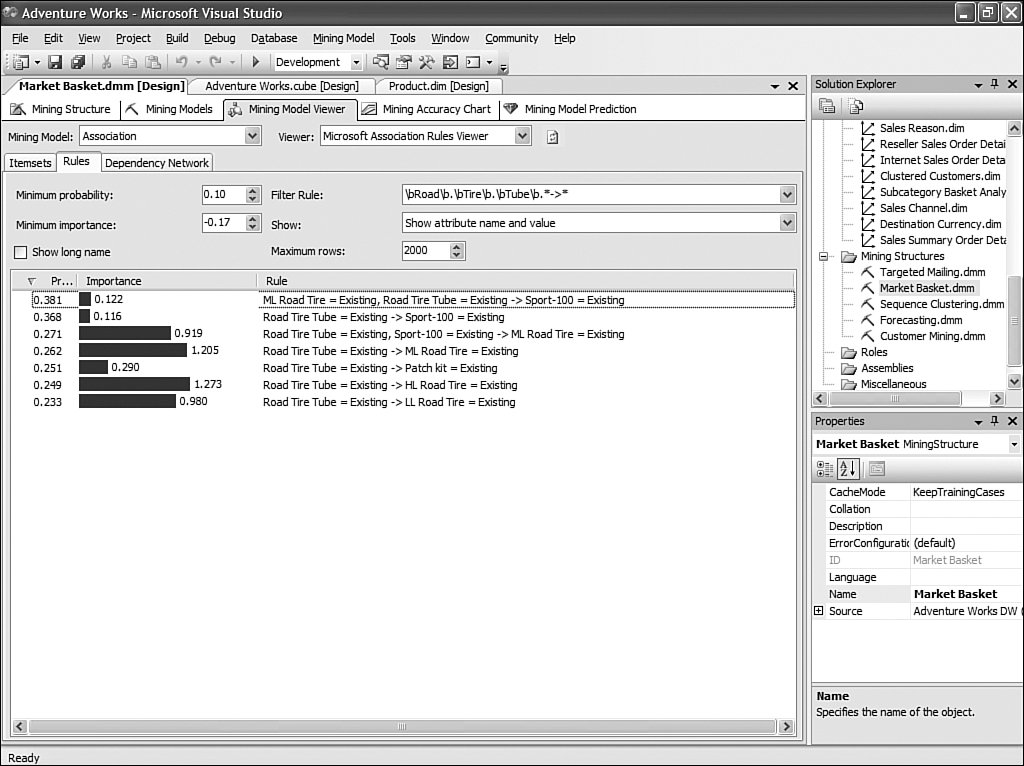The width and height of the screenshot is (1024, 766).
Task: Click the Undo toolbar icon
Action: click(x=182, y=62)
